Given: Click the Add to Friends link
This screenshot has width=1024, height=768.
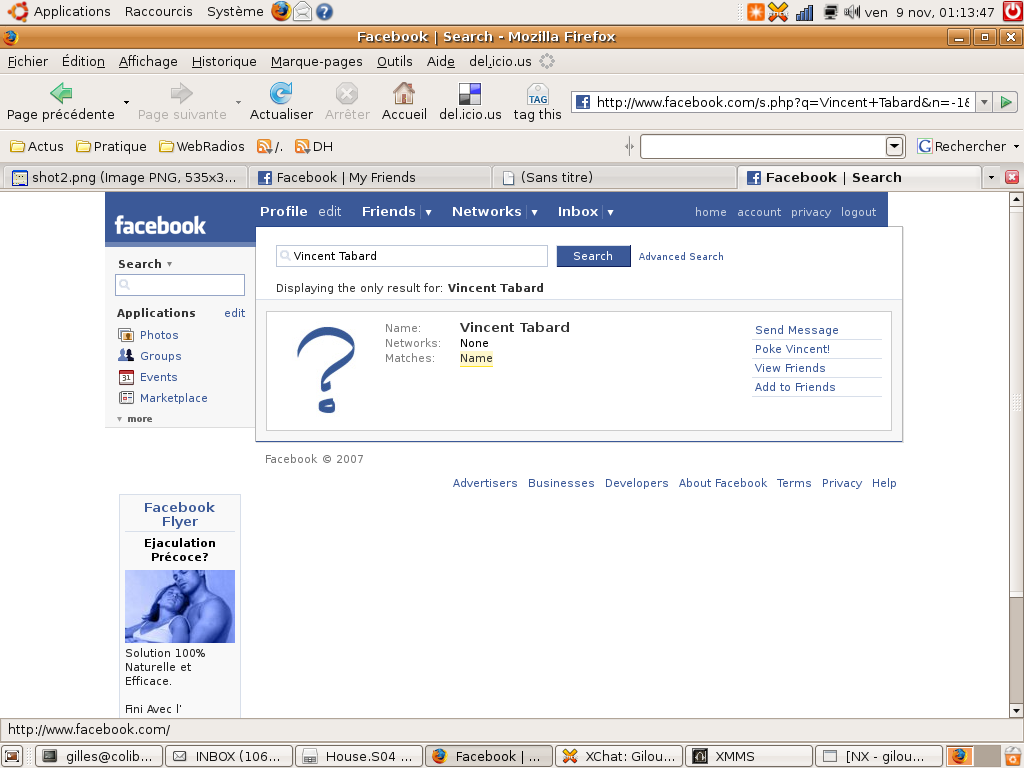Looking at the screenshot, I should coord(795,387).
